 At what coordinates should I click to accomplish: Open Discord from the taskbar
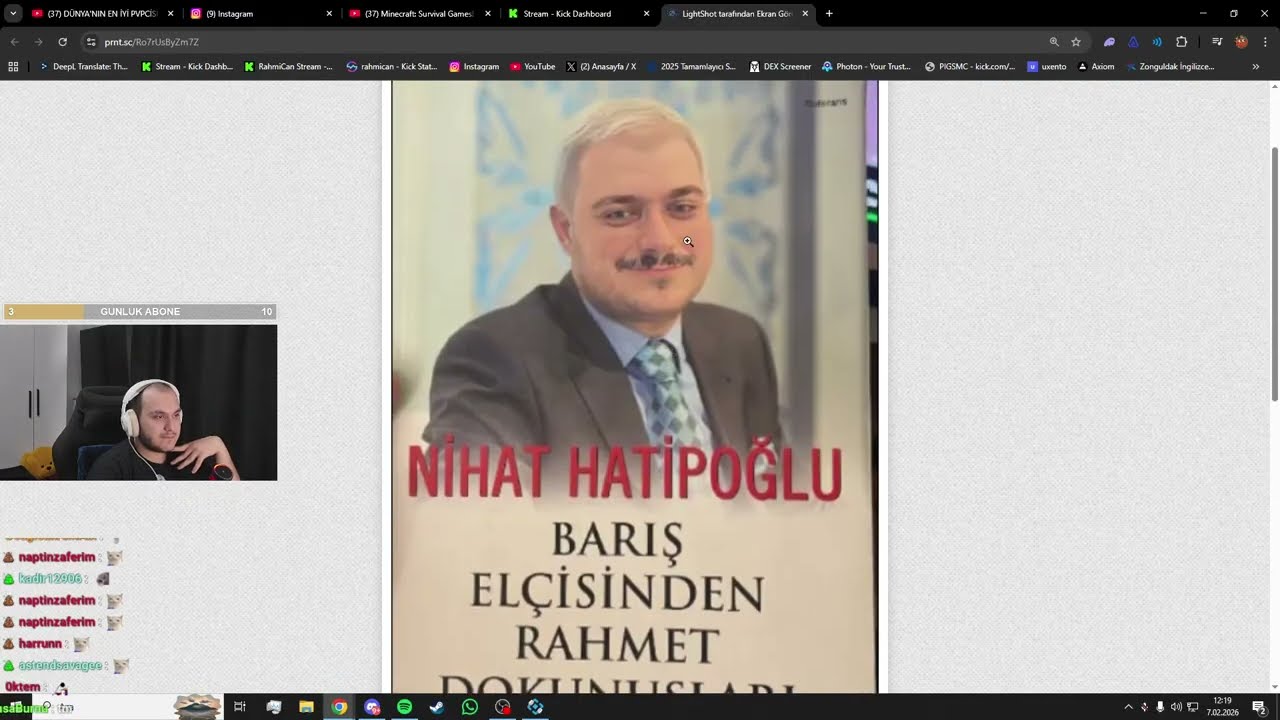(x=372, y=707)
